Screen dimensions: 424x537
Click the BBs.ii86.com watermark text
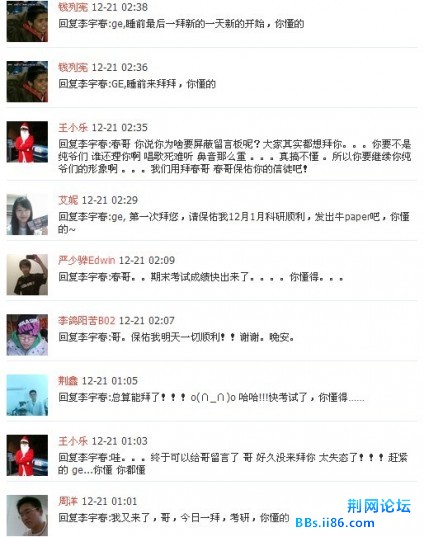coord(335,523)
